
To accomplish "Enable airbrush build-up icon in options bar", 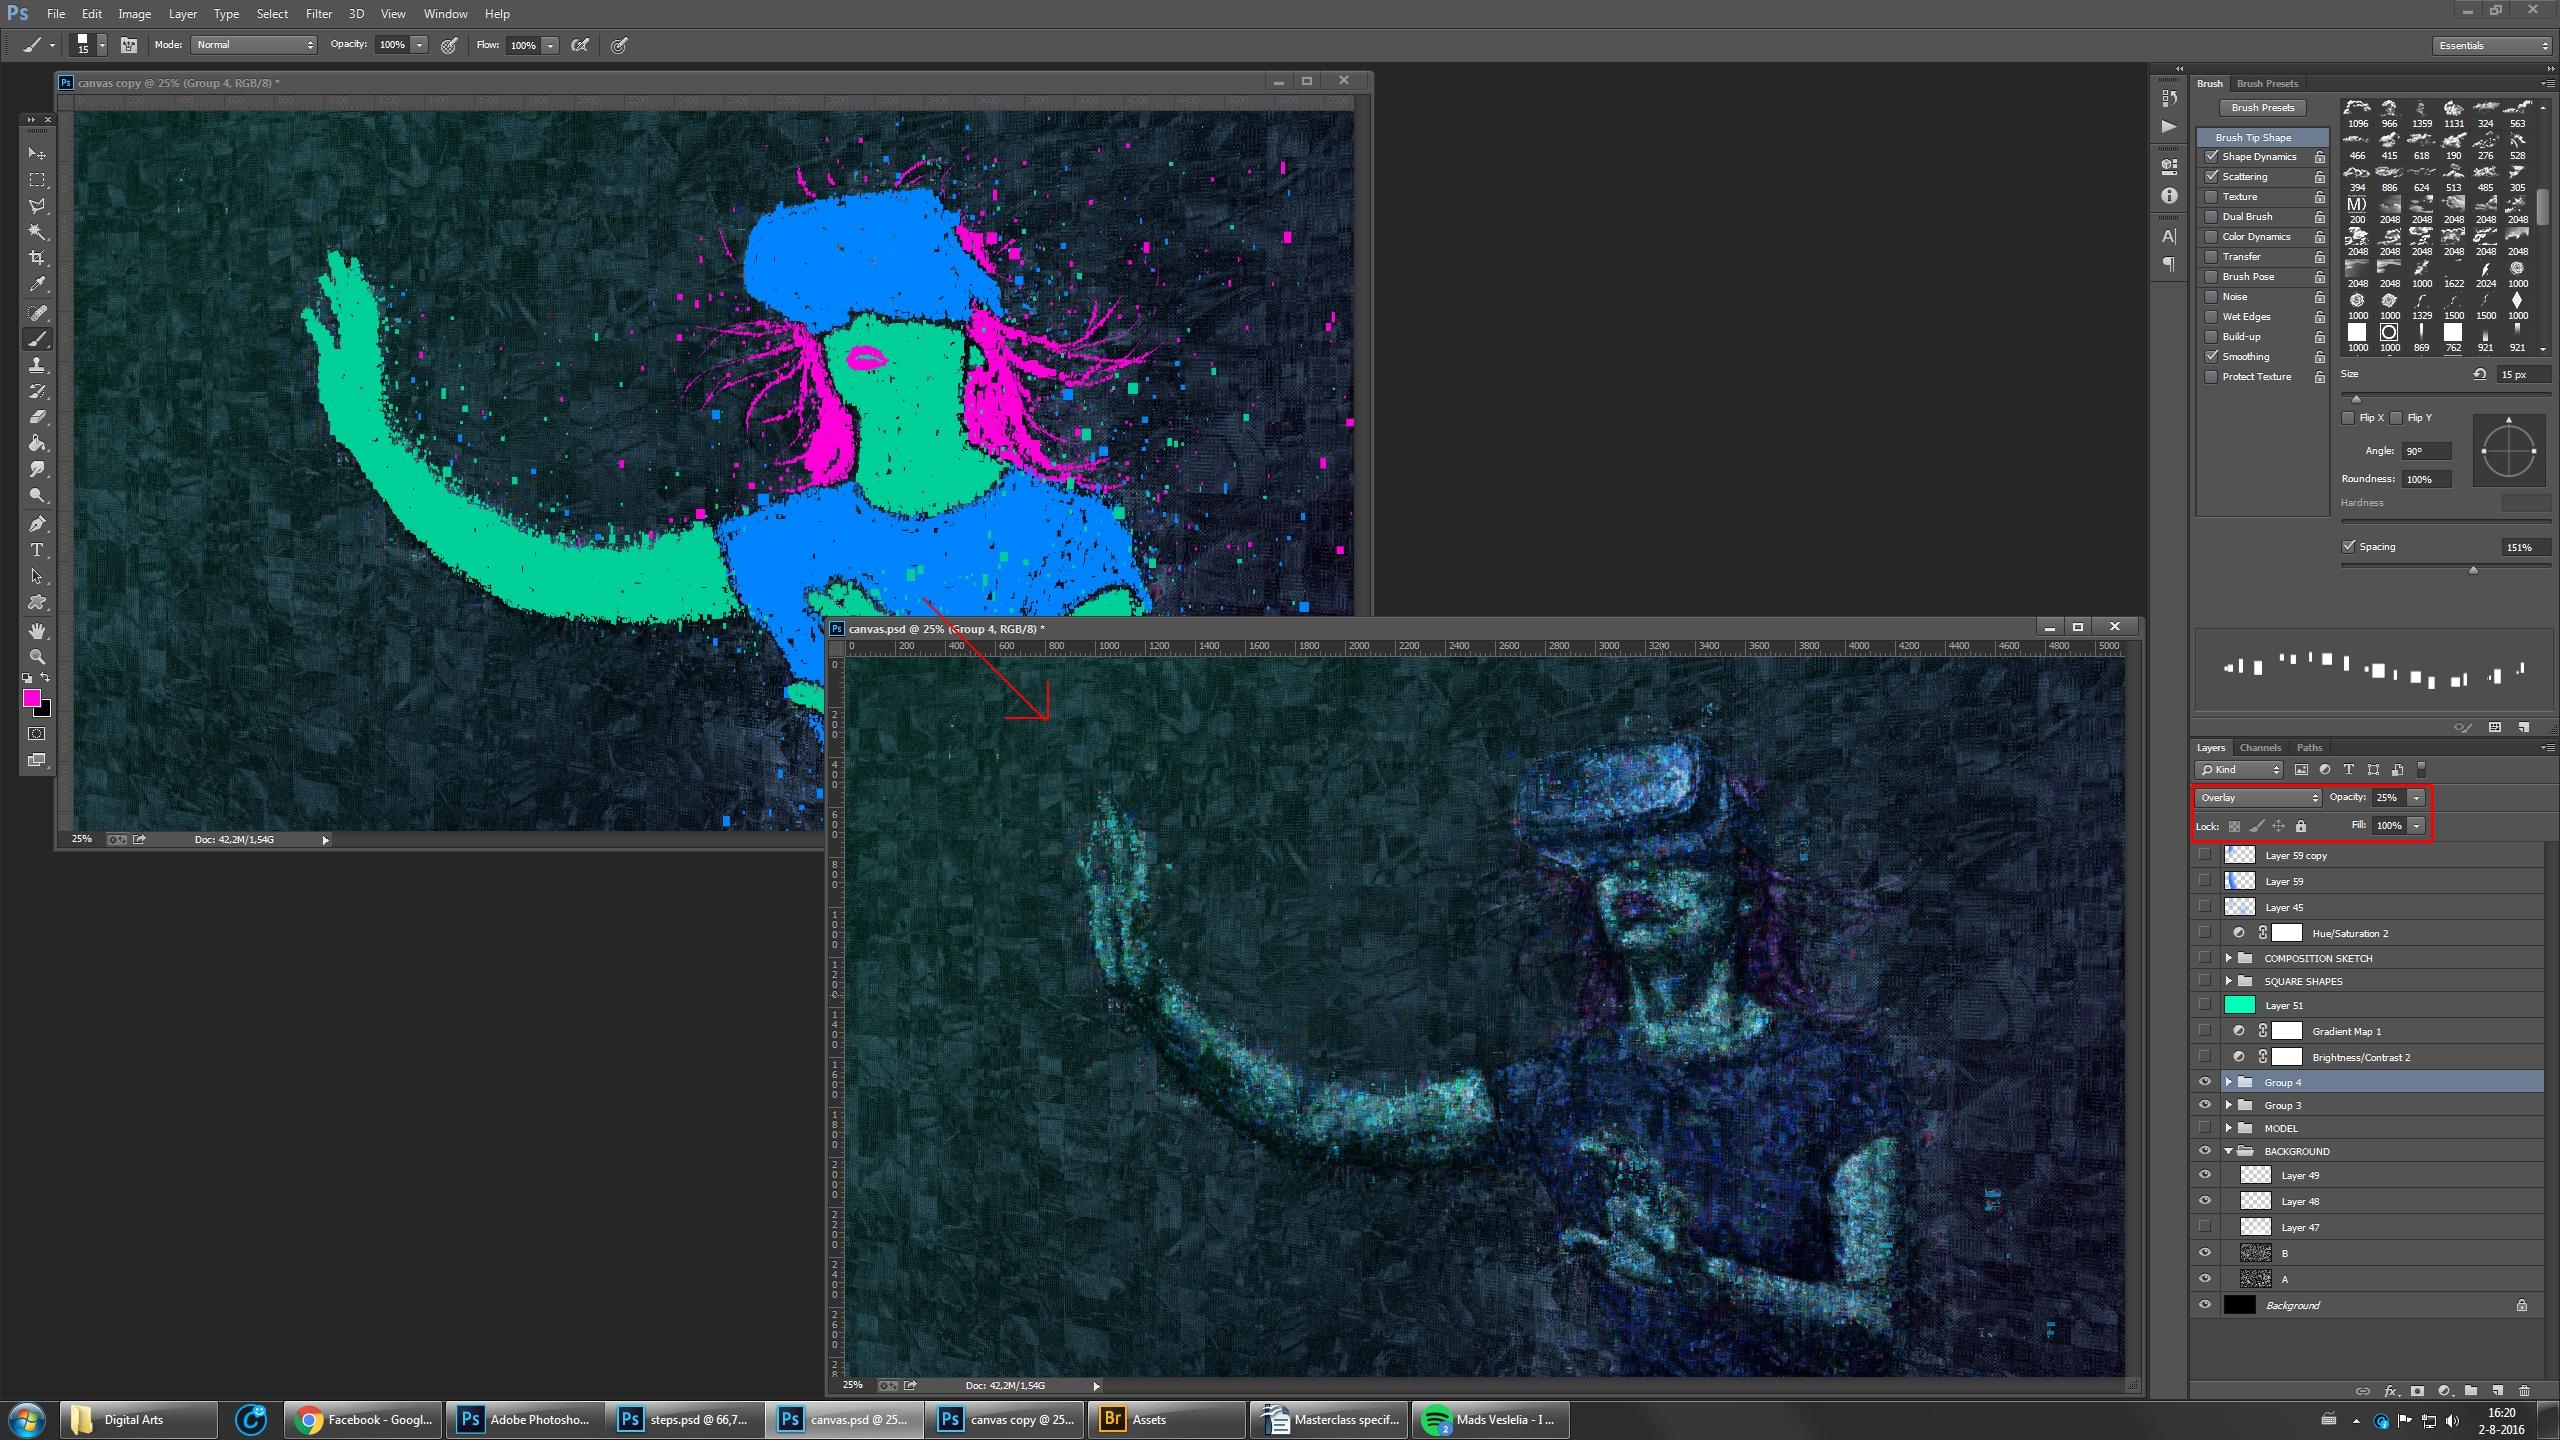I will 580,45.
